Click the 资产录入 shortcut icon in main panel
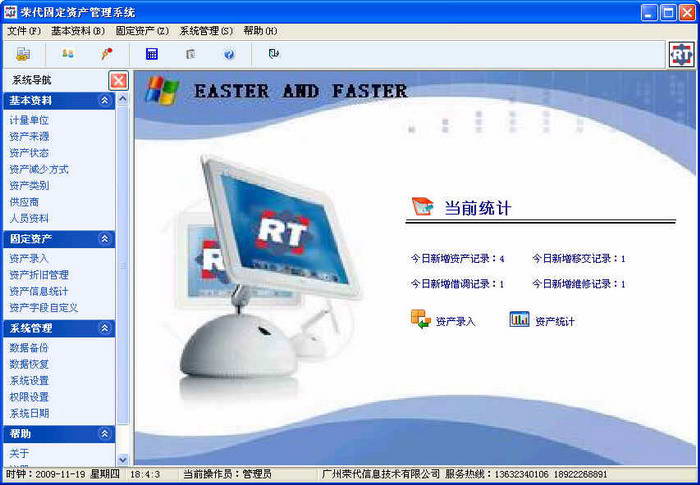This screenshot has height=485, width=700. tap(421, 319)
